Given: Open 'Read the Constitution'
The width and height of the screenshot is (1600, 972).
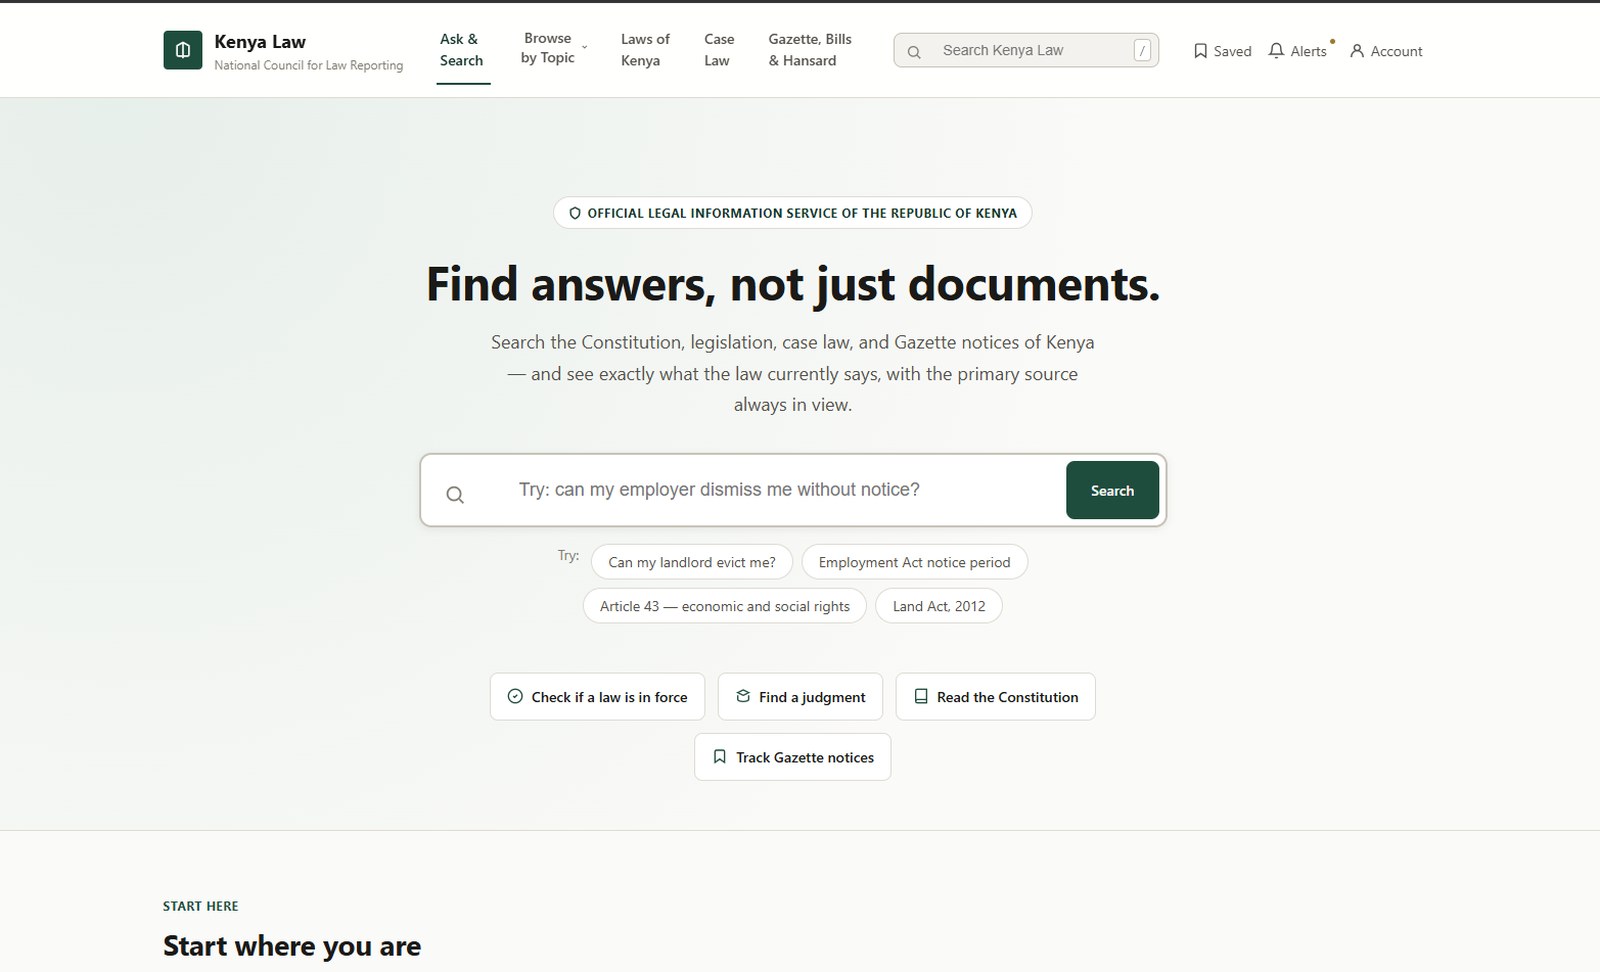Looking at the screenshot, I should tap(995, 697).
